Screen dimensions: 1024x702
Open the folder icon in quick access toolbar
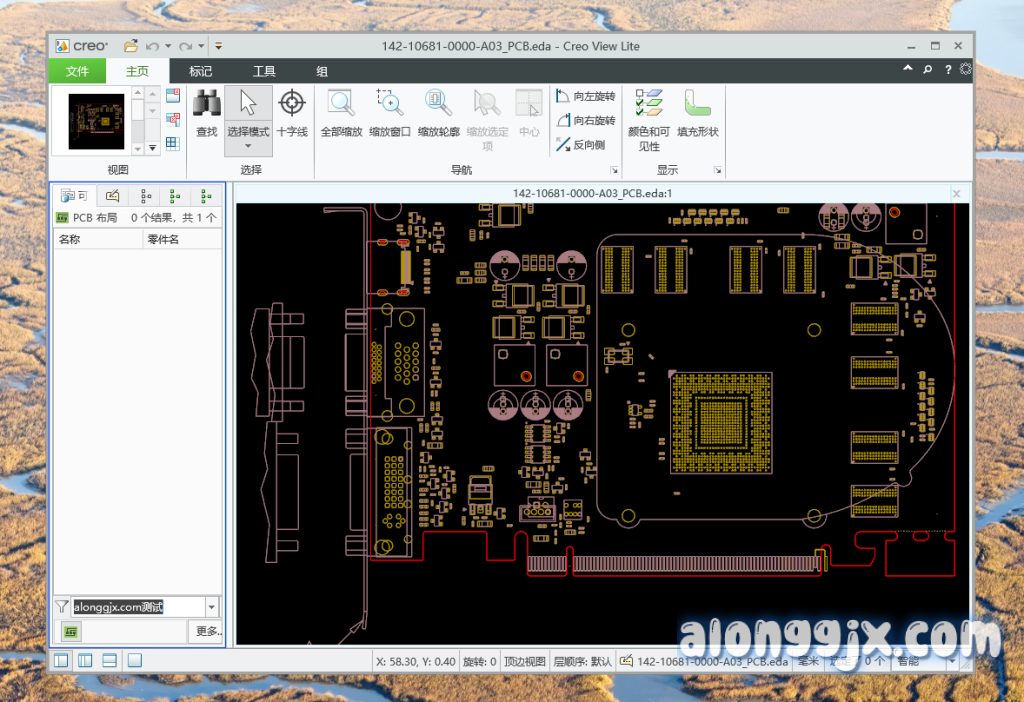(130, 46)
